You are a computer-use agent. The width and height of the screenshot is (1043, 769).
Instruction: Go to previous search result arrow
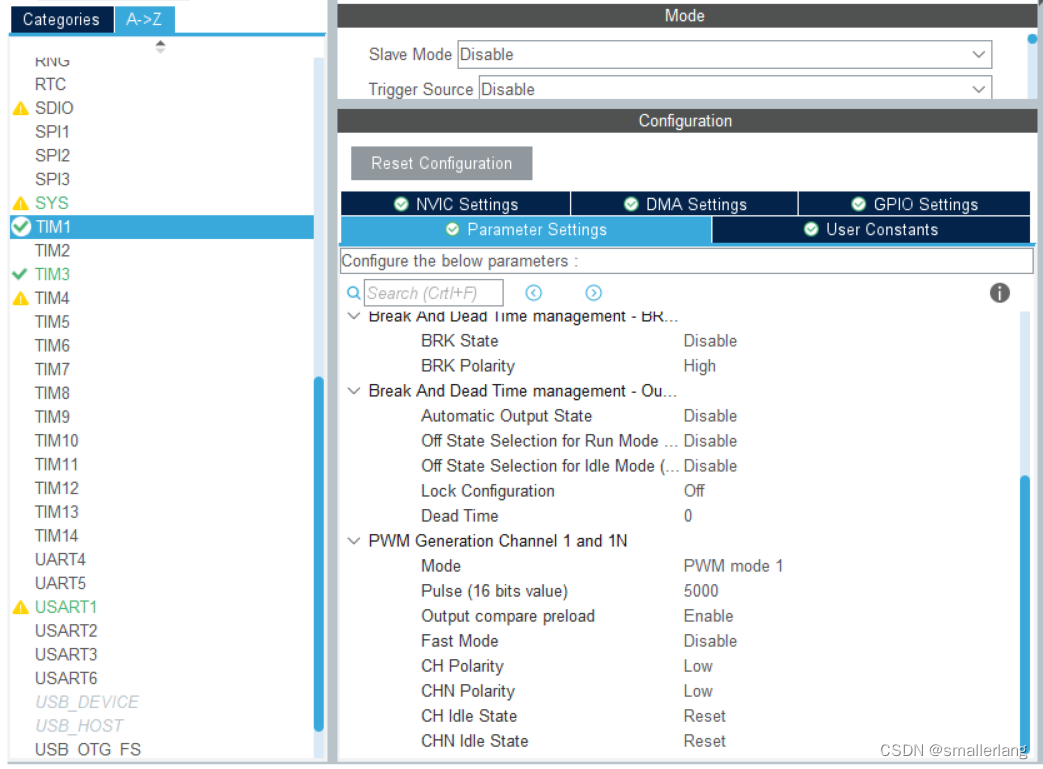tap(533, 293)
